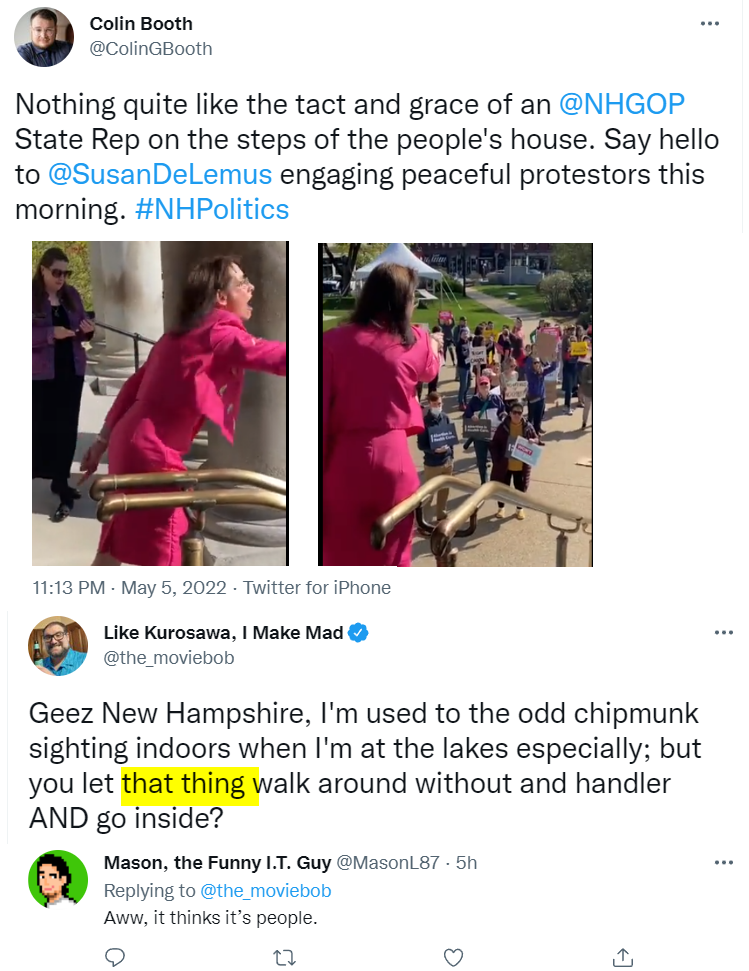
Task: Open @the_moviebob link in replying-to line
Action: pyautogui.click(x=266, y=890)
